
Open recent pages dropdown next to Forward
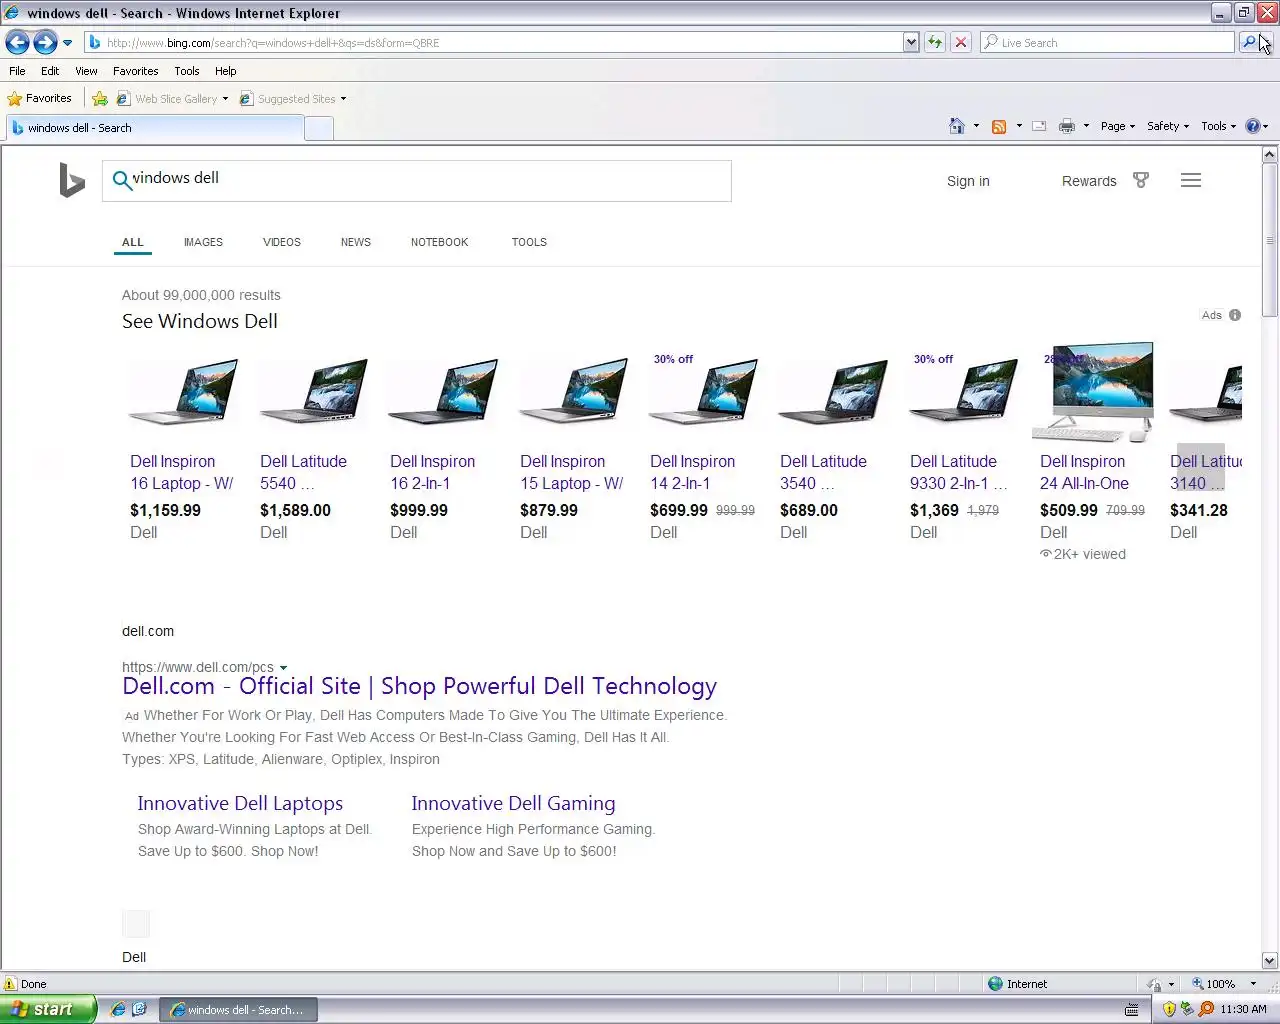67,43
